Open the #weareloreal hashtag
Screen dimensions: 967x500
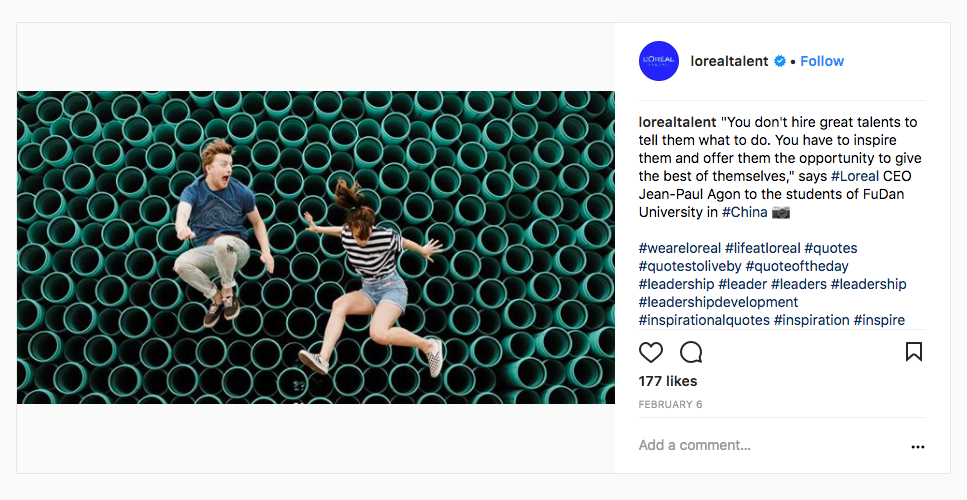(x=680, y=248)
